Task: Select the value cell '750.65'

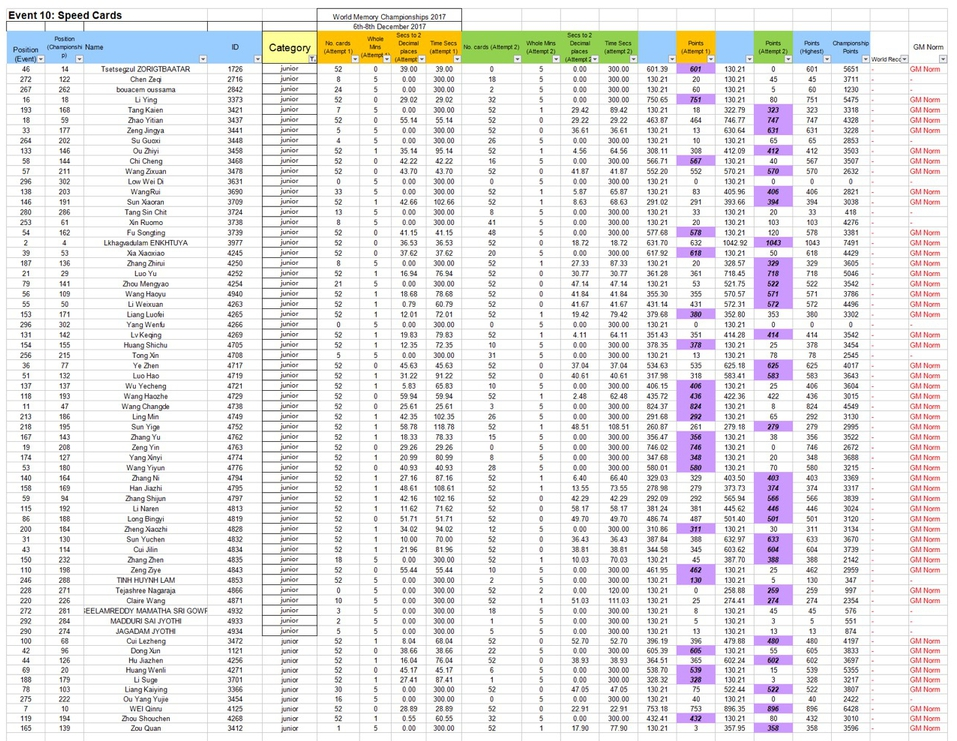Action: click(x=657, y=100)
